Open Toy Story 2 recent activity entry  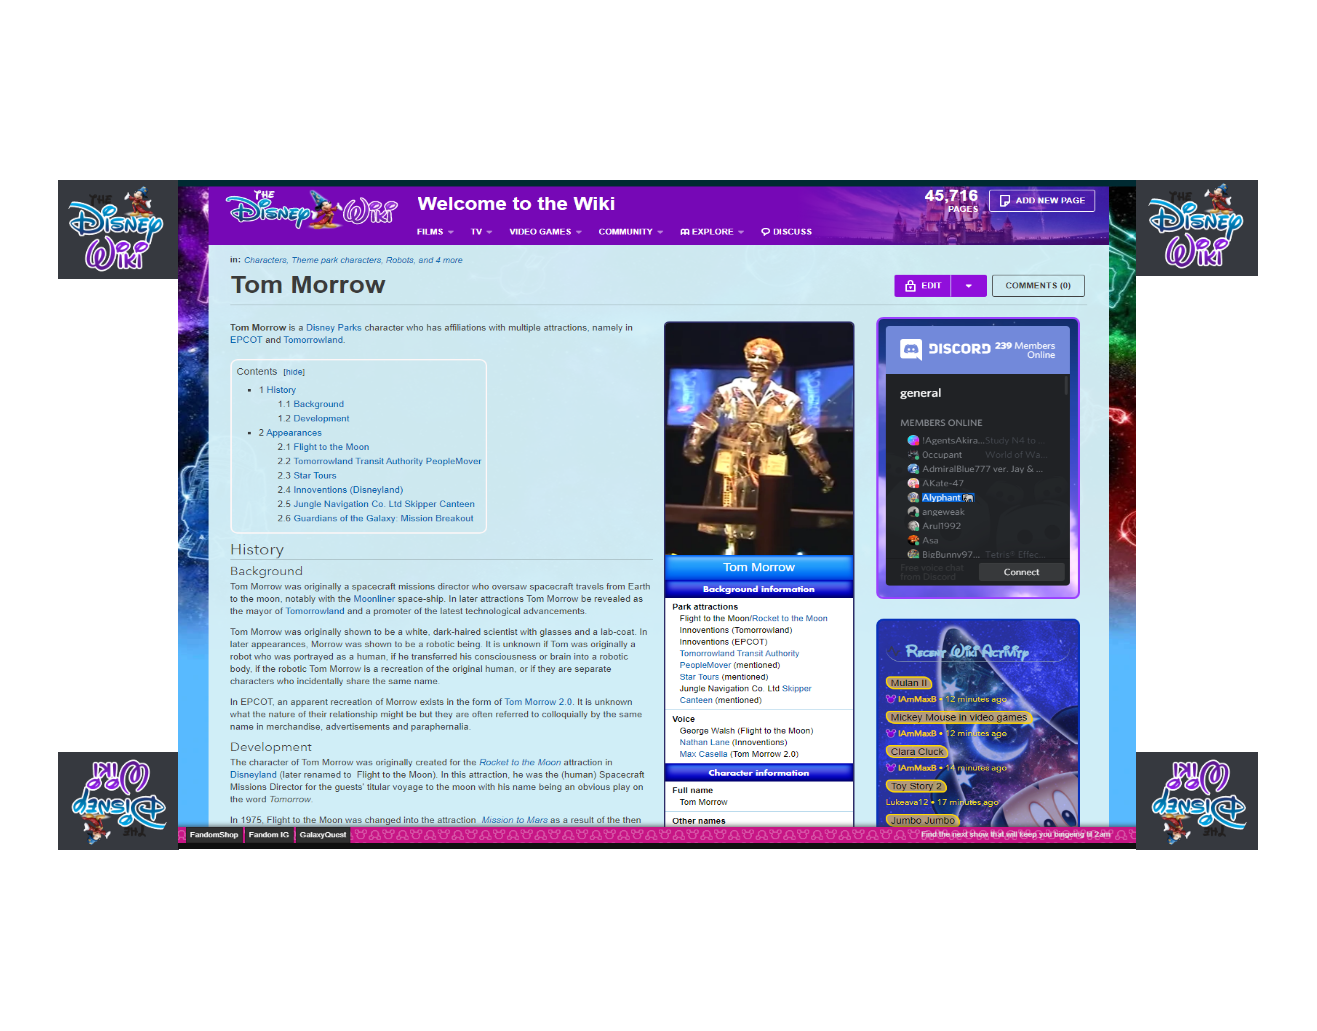pyautogui.click(x=916, y=787)
